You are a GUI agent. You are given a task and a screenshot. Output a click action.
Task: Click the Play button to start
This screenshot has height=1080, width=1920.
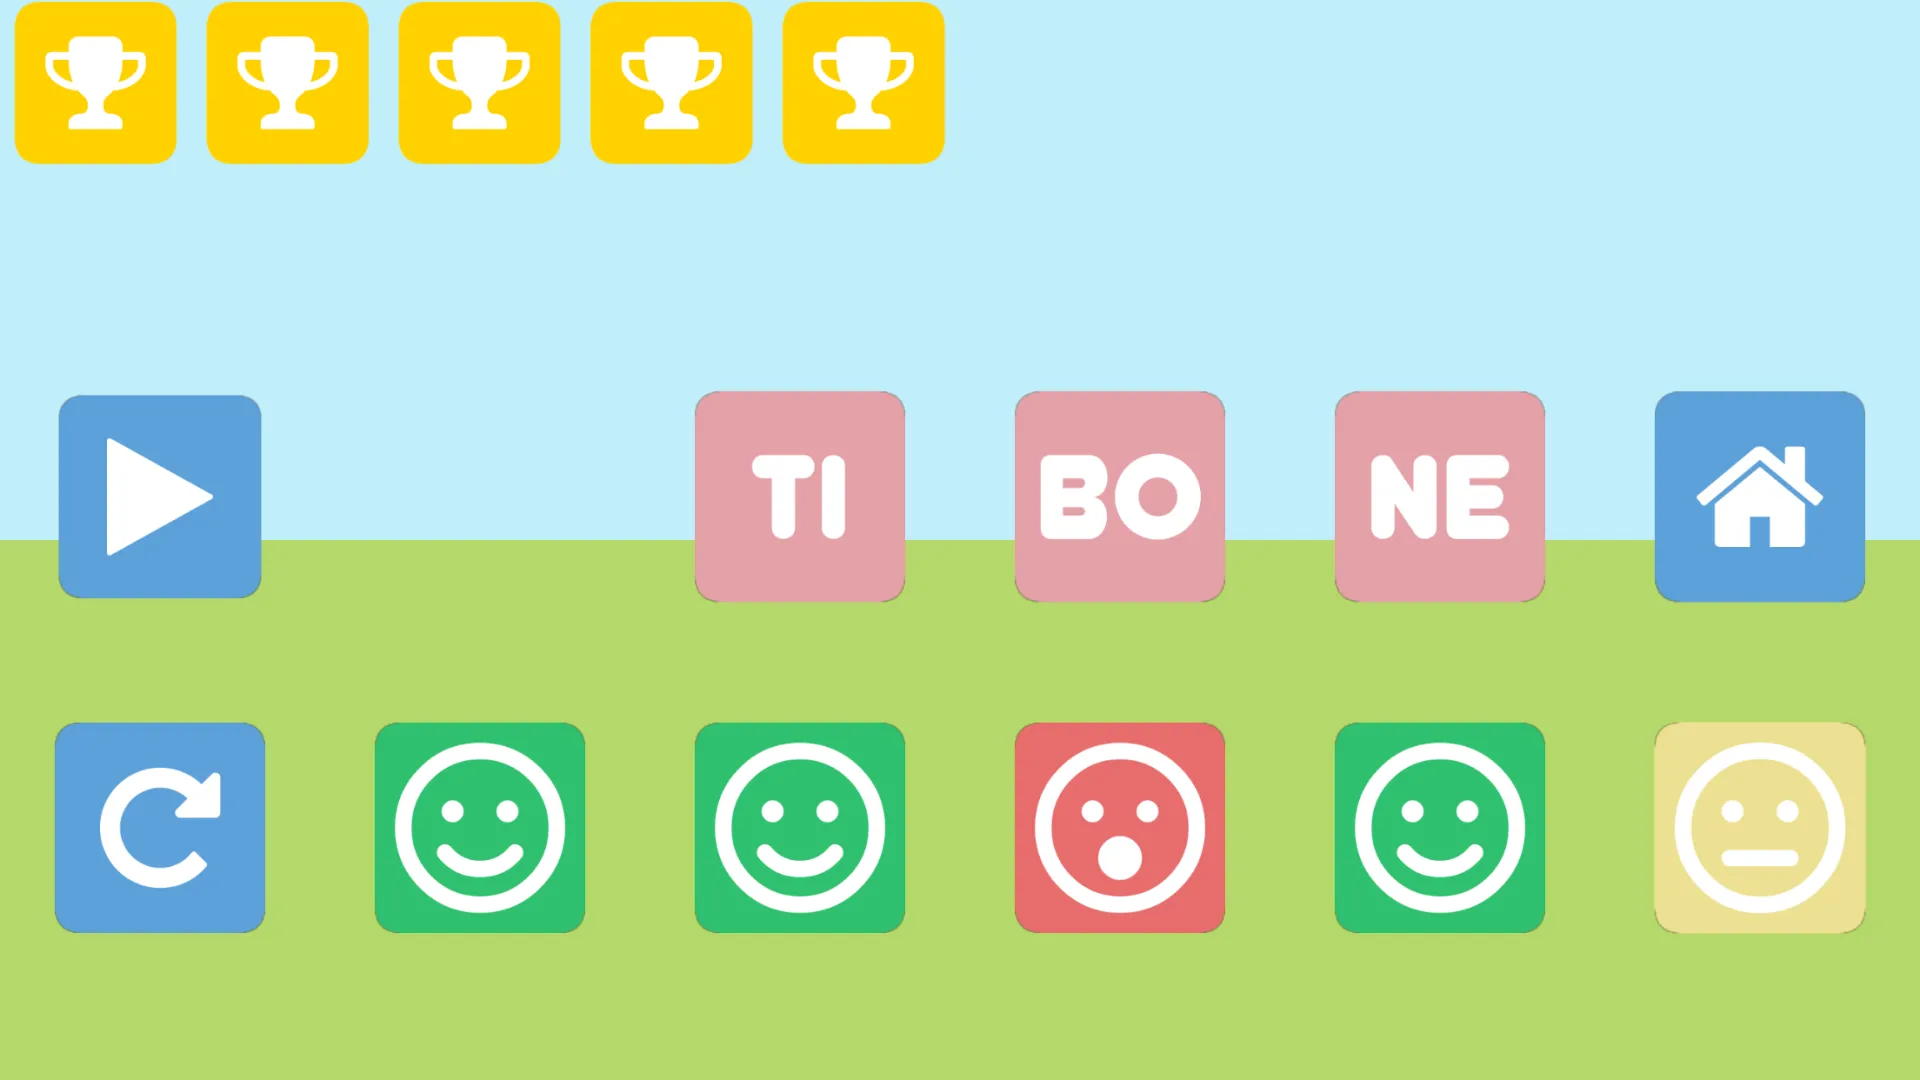click(x=160, y=495)
